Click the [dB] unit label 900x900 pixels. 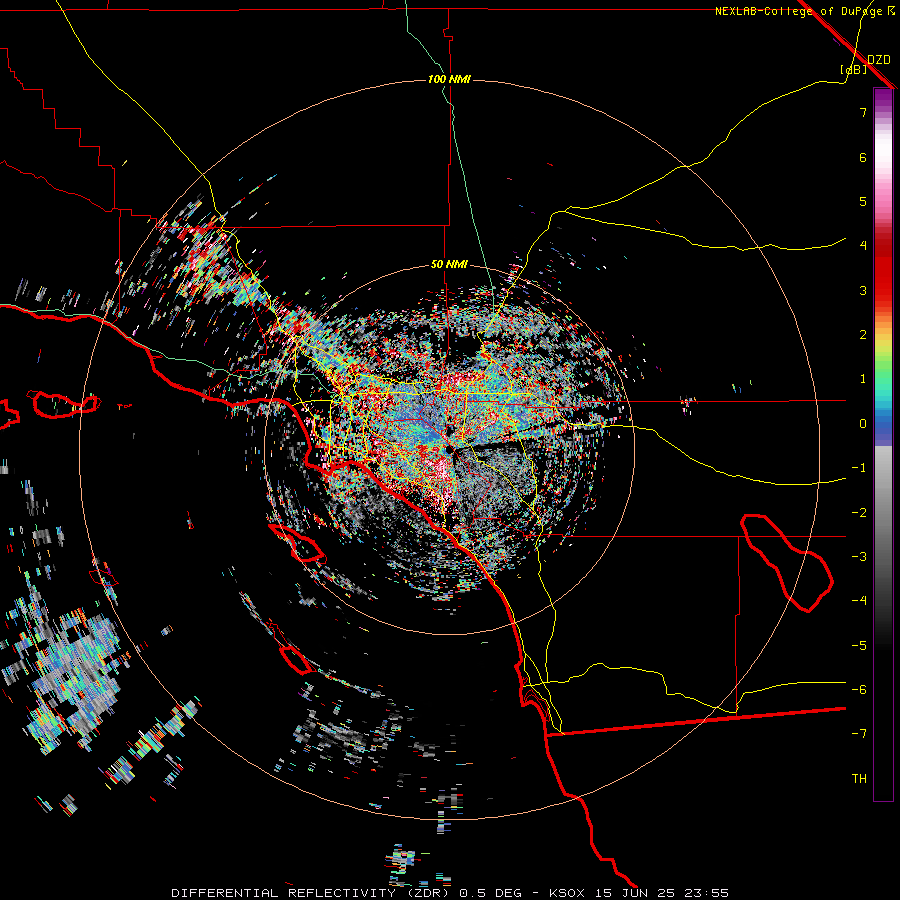pyautogui.click(x=853, y=70)
